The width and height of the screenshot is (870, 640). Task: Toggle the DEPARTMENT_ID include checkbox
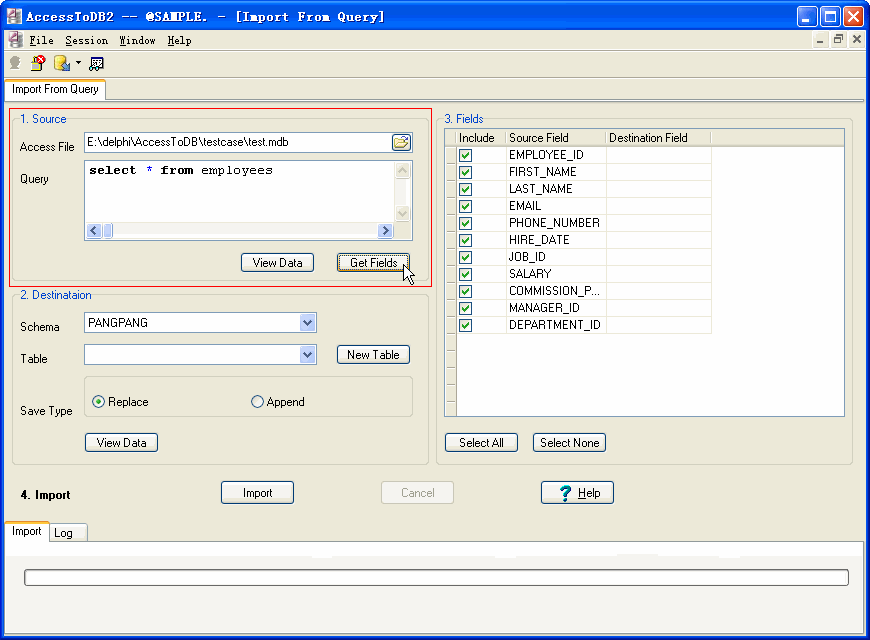[x=466, y=325]
